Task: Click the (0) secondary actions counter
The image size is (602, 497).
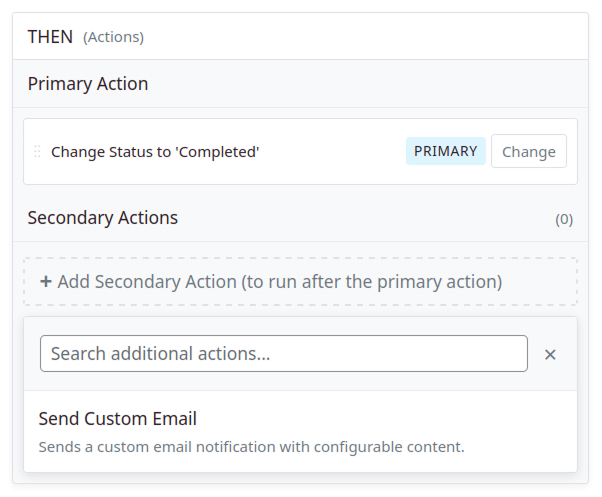Action: coord(564,219)
